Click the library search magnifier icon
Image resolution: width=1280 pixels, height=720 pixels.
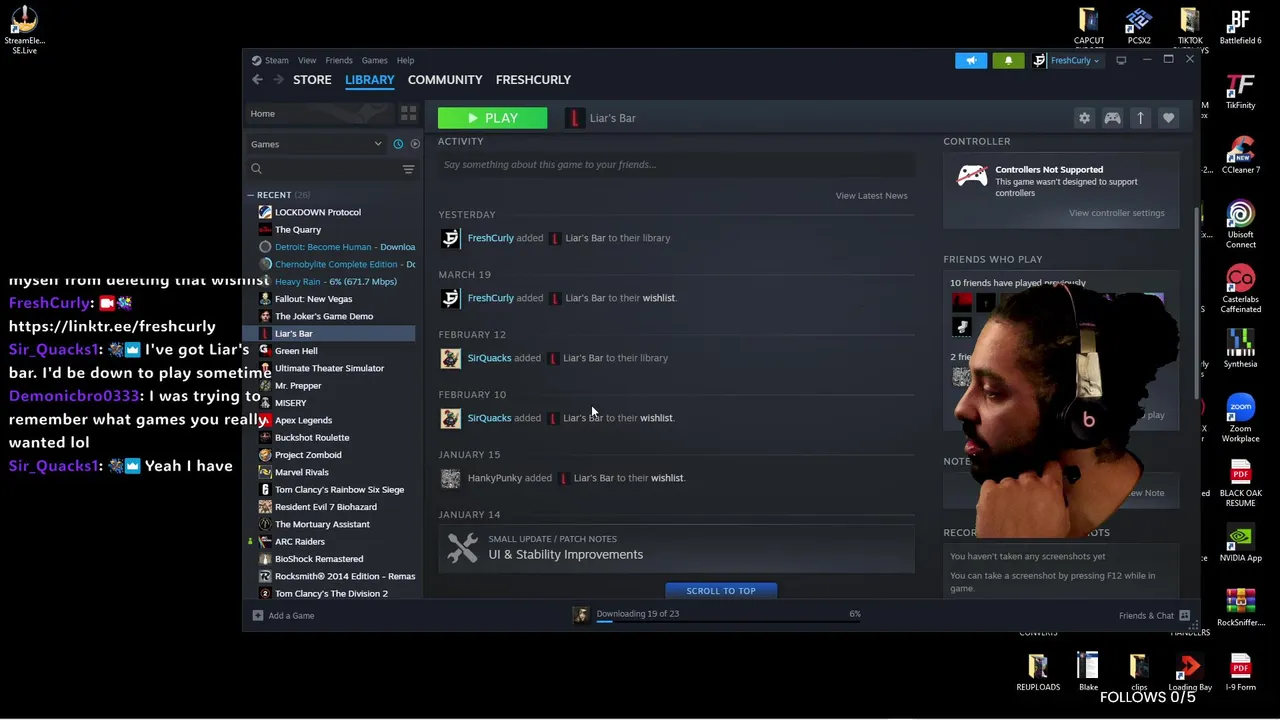pyautogui.click(x=257, y=169)
